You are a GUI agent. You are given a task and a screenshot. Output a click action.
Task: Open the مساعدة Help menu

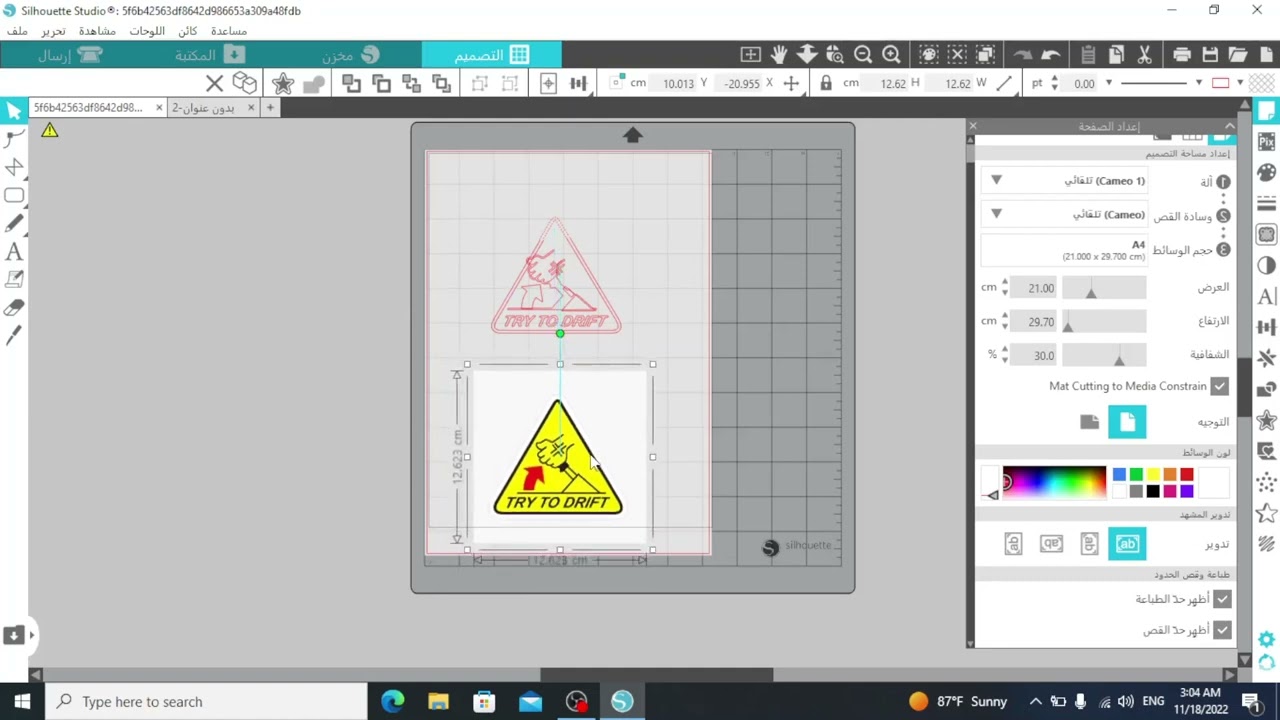228,31
